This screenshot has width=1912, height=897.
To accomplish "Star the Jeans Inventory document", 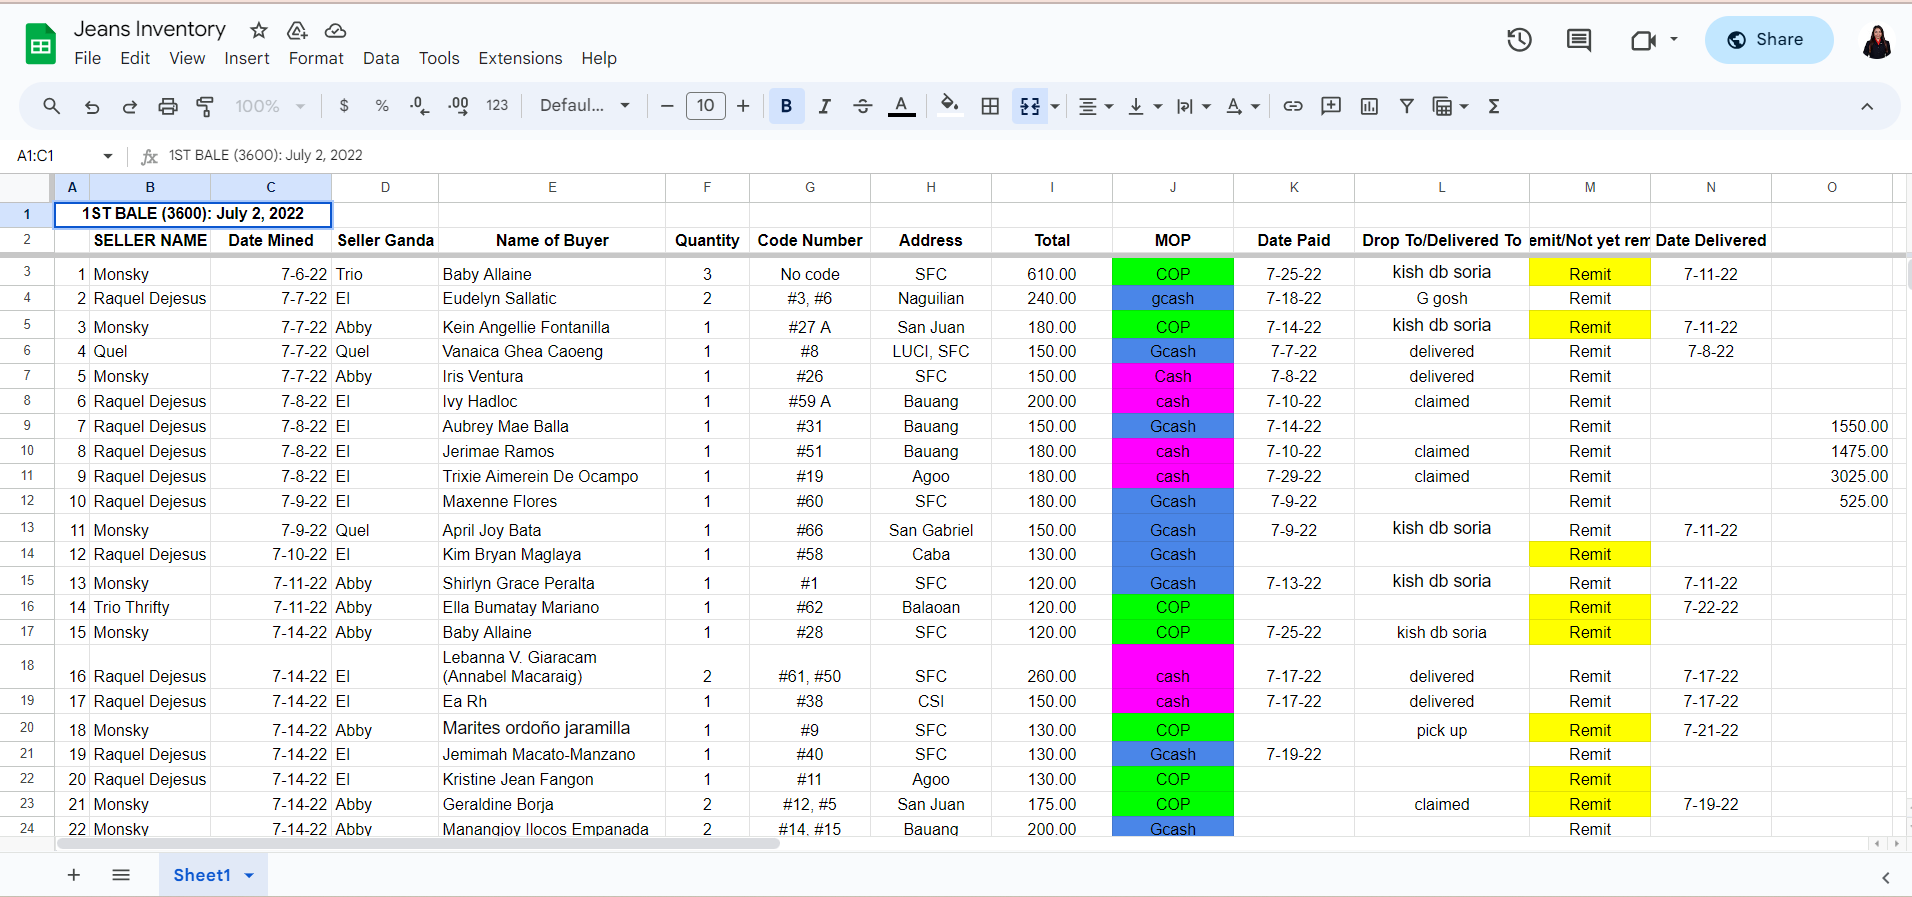I will 259,30.
